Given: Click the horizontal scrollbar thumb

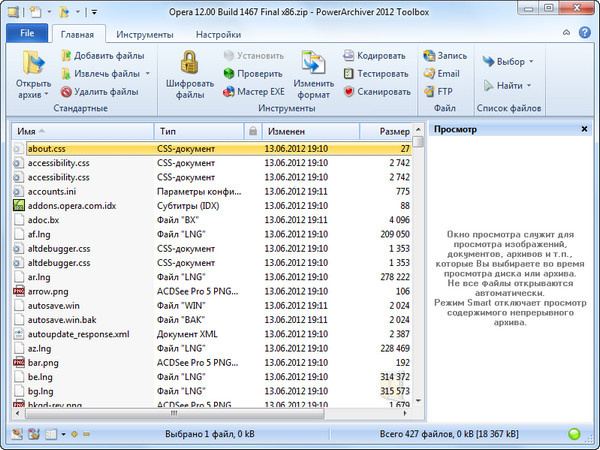Looking at the screenshot, I should click(174, 413).
